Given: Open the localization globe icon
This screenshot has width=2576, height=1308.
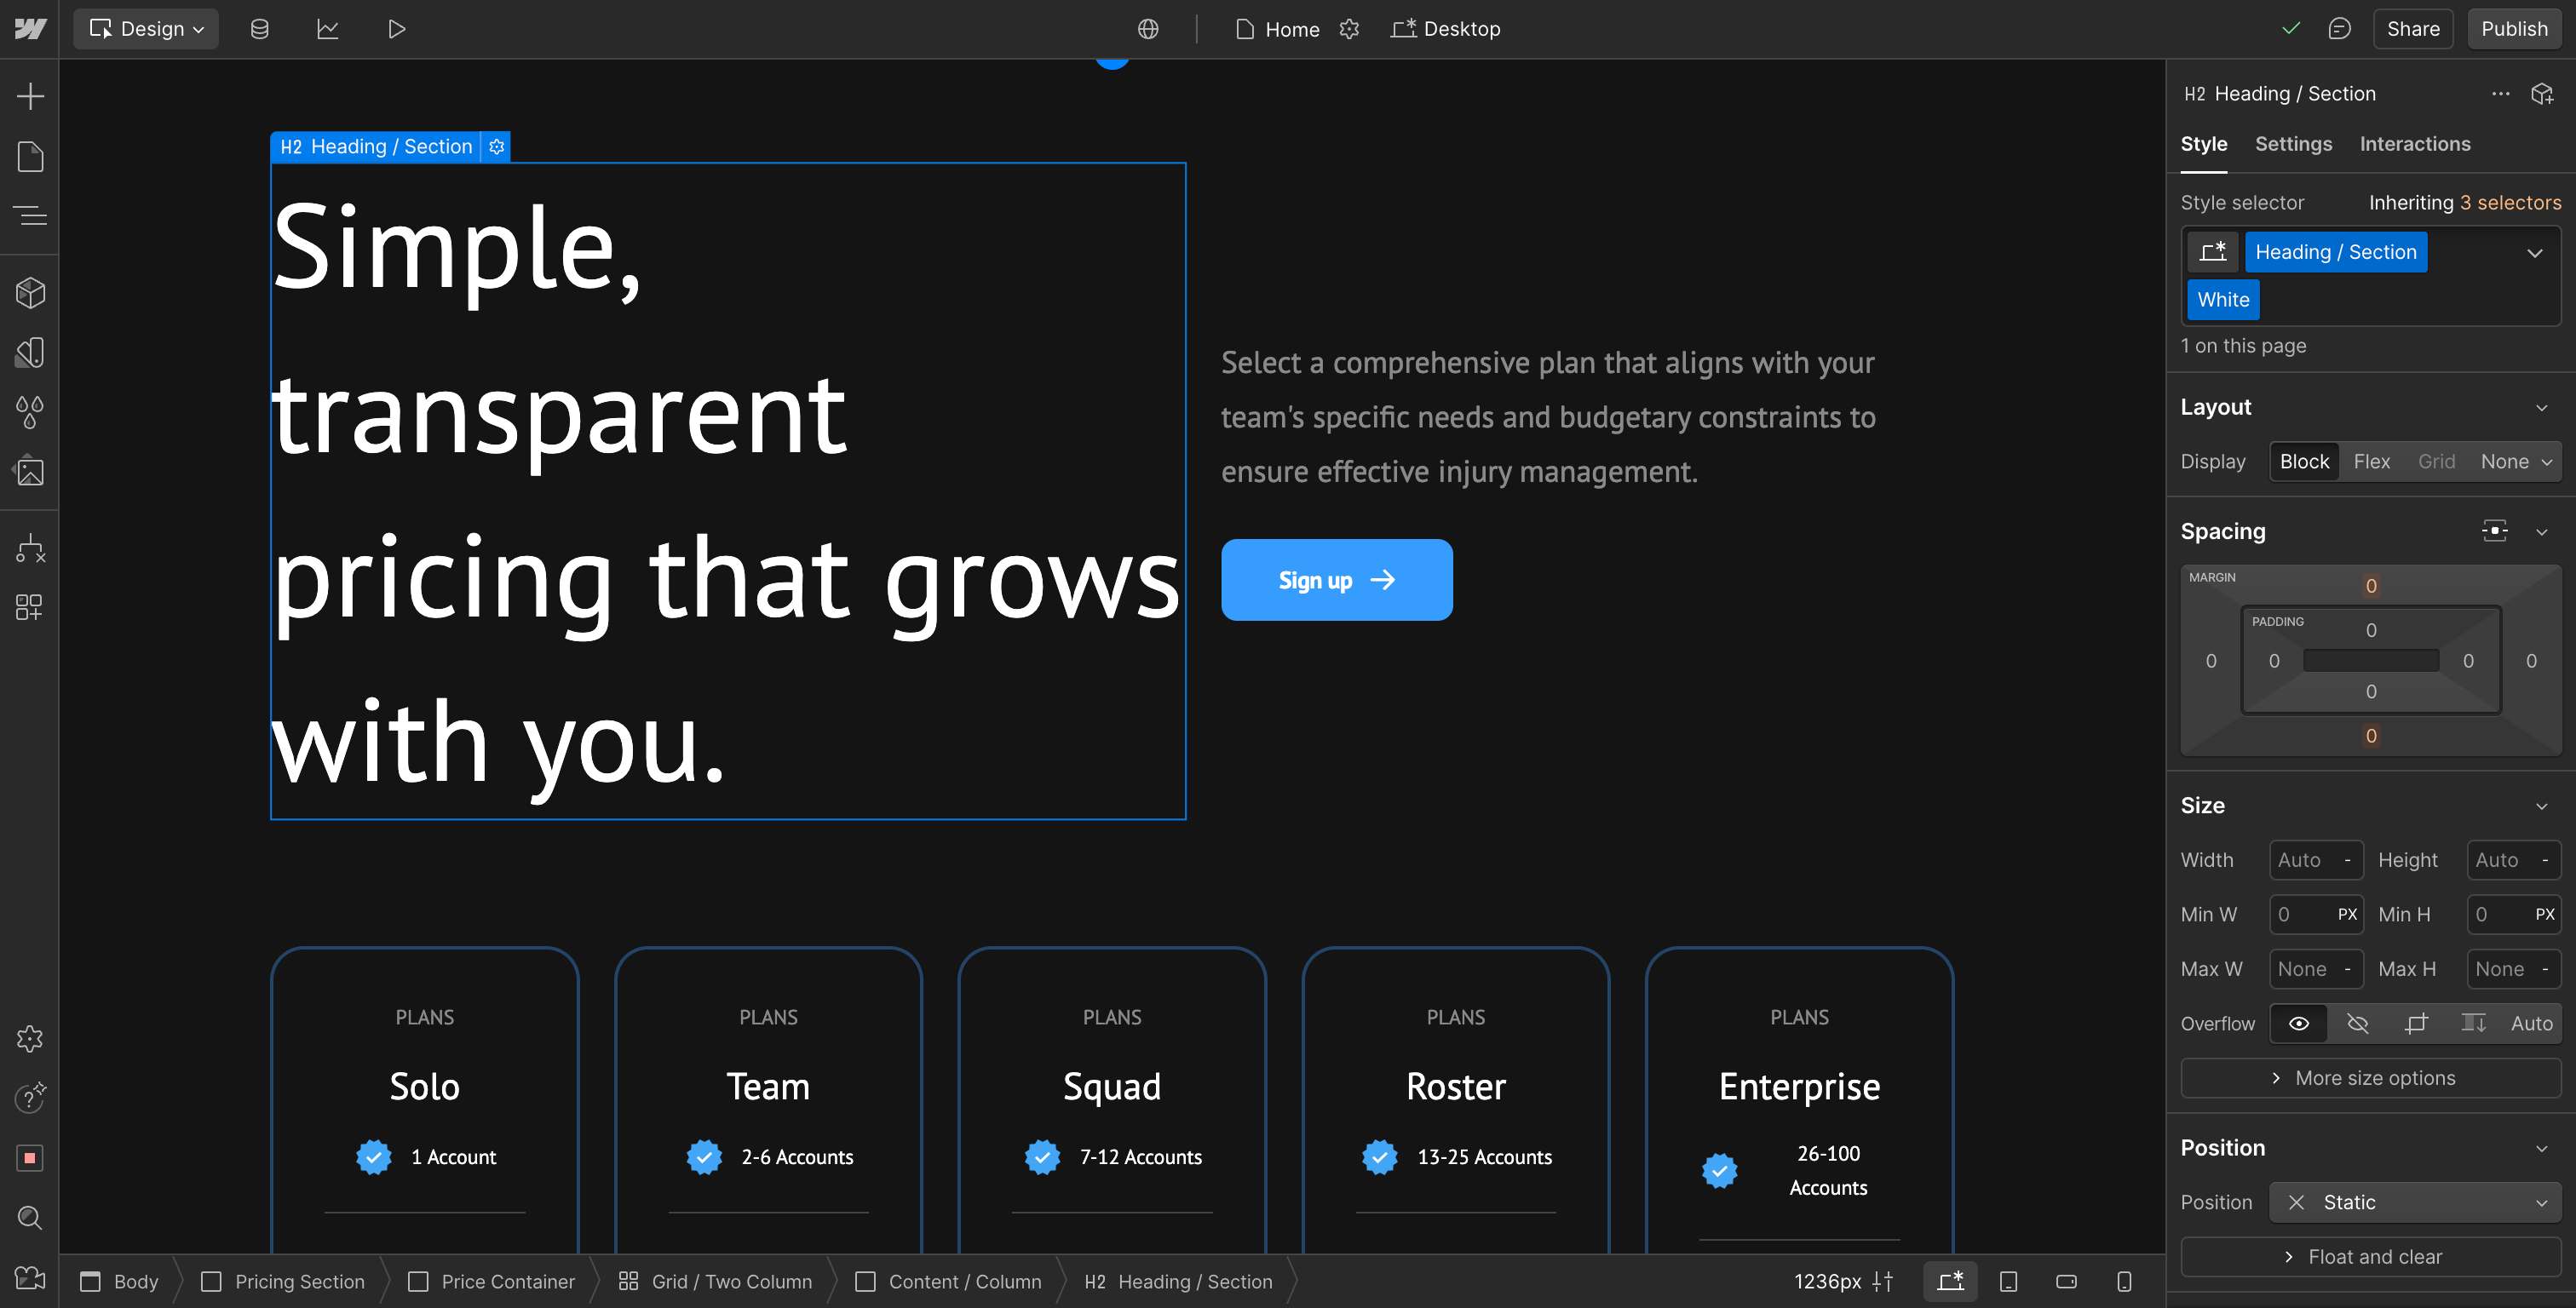Looking at the screenshot, I should click(x=1148, y=29).
